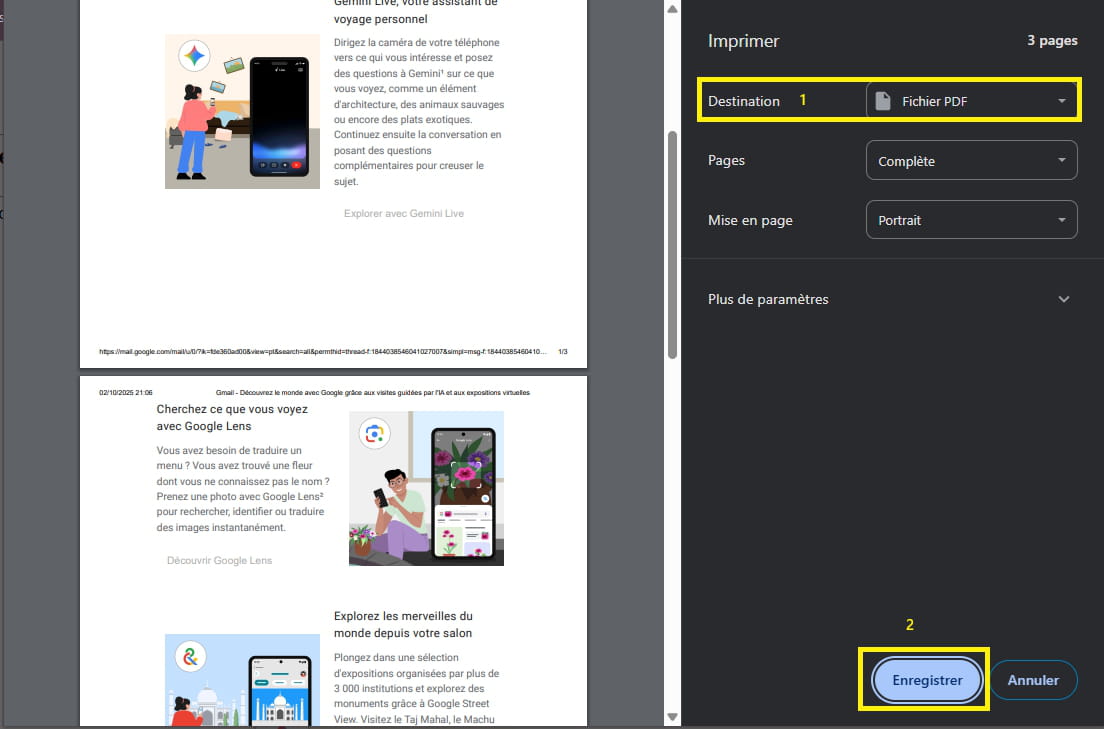Click the Explorer avec Gemini Live link
This screenshot has height=729, width=1104.
point(403,213)
